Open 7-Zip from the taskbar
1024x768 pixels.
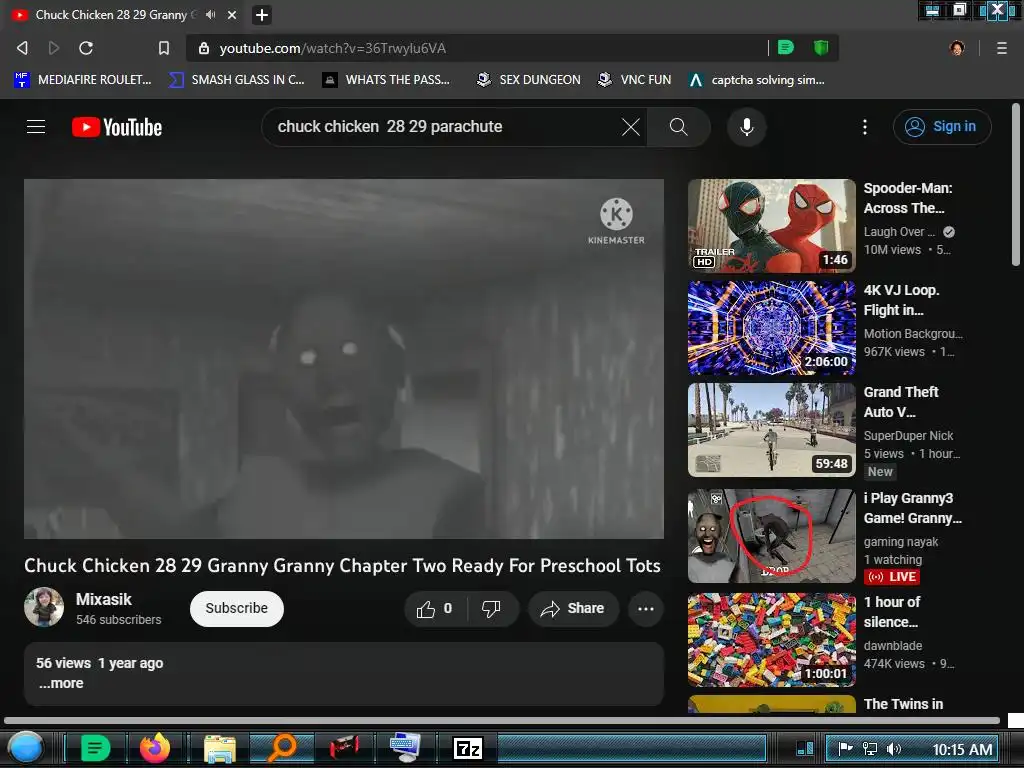coord(468,748)
